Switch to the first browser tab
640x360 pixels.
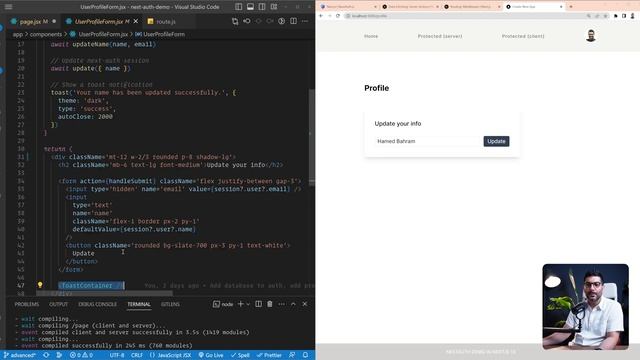pos(348,7)
